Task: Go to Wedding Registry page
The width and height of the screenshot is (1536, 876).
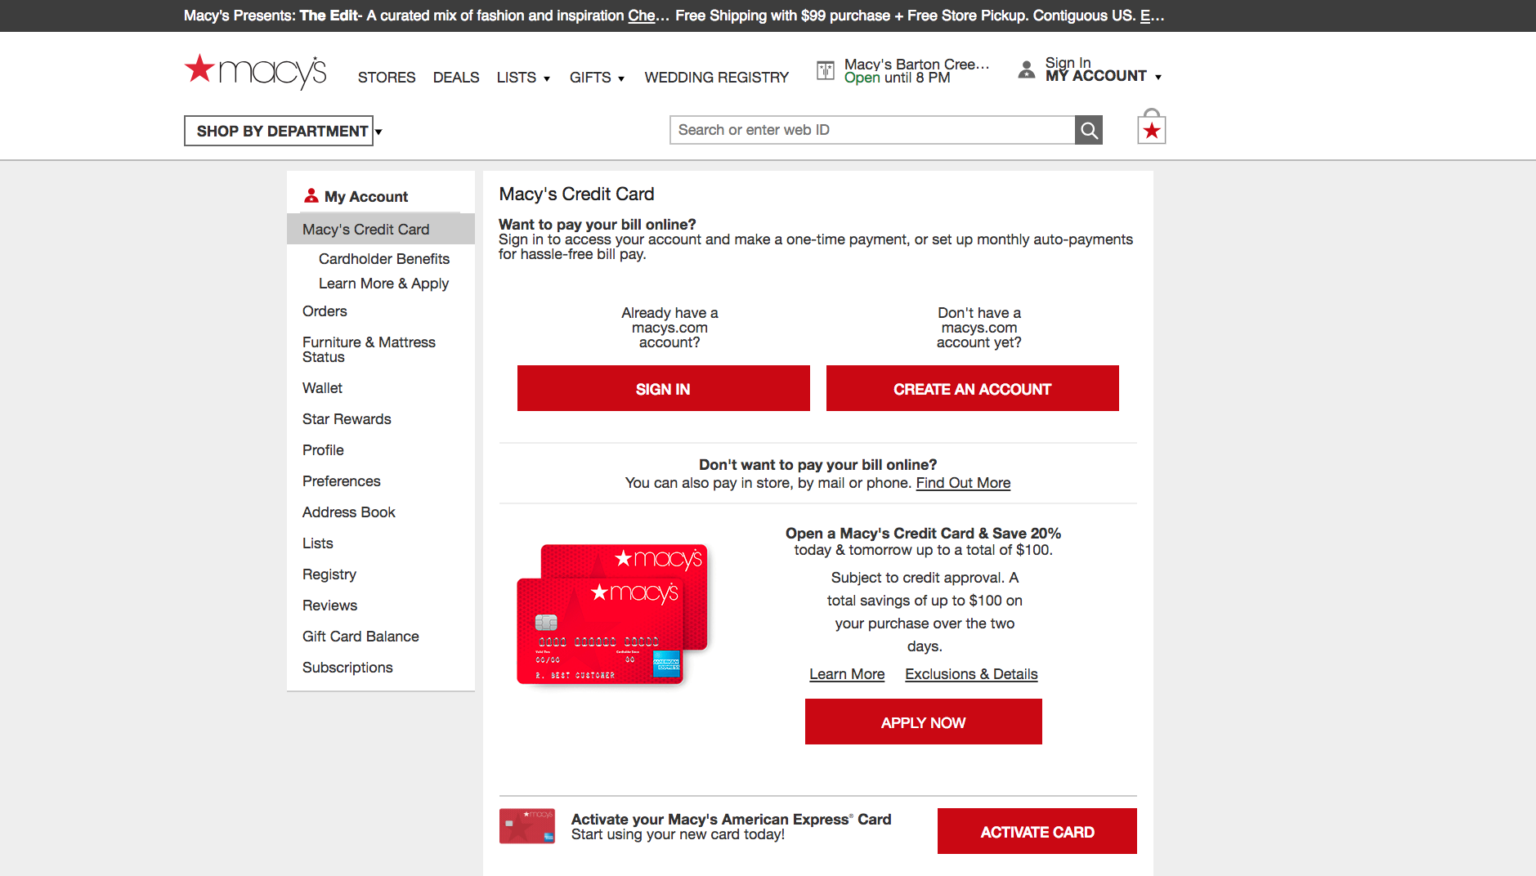Action: [x=716, y=77]
